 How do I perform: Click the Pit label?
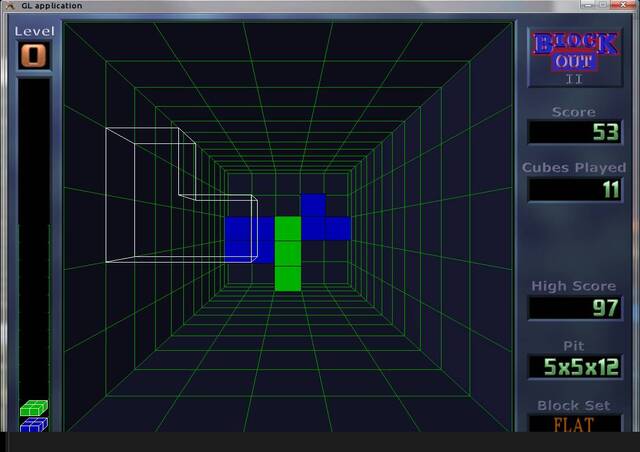[573, 346]
